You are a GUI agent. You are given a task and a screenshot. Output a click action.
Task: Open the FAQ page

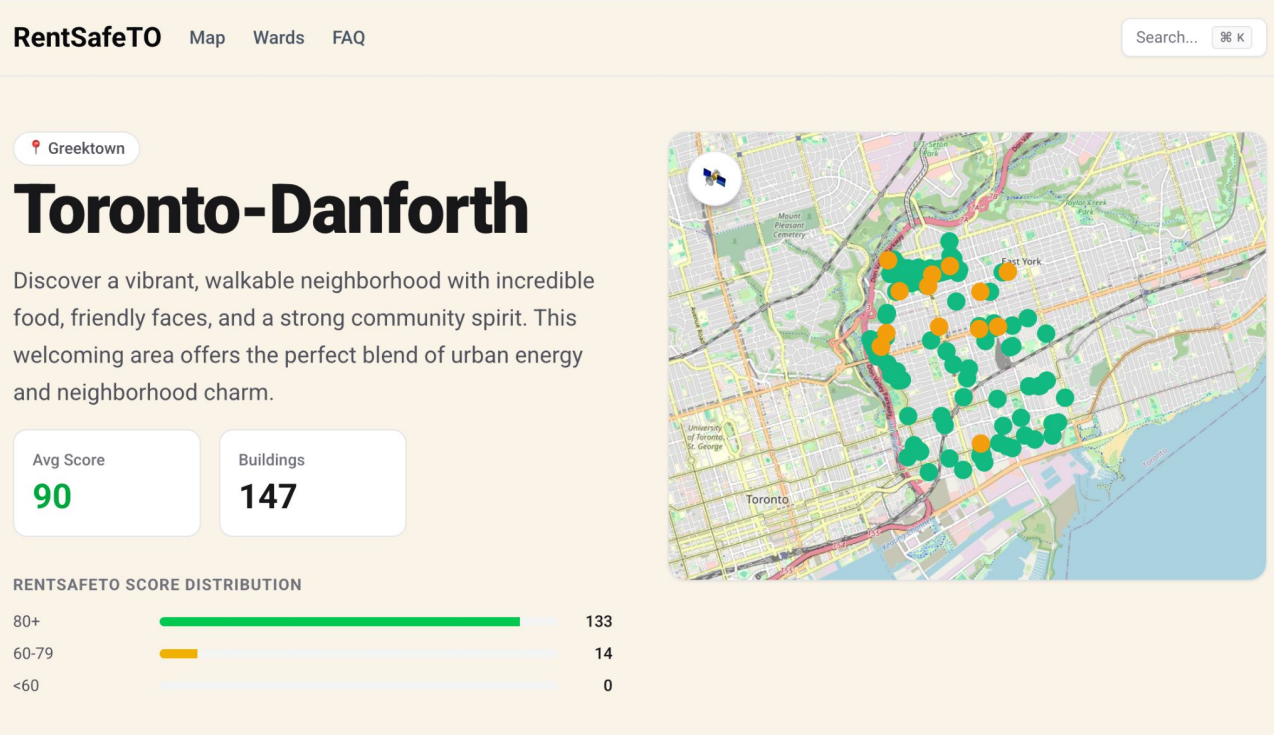348,37
